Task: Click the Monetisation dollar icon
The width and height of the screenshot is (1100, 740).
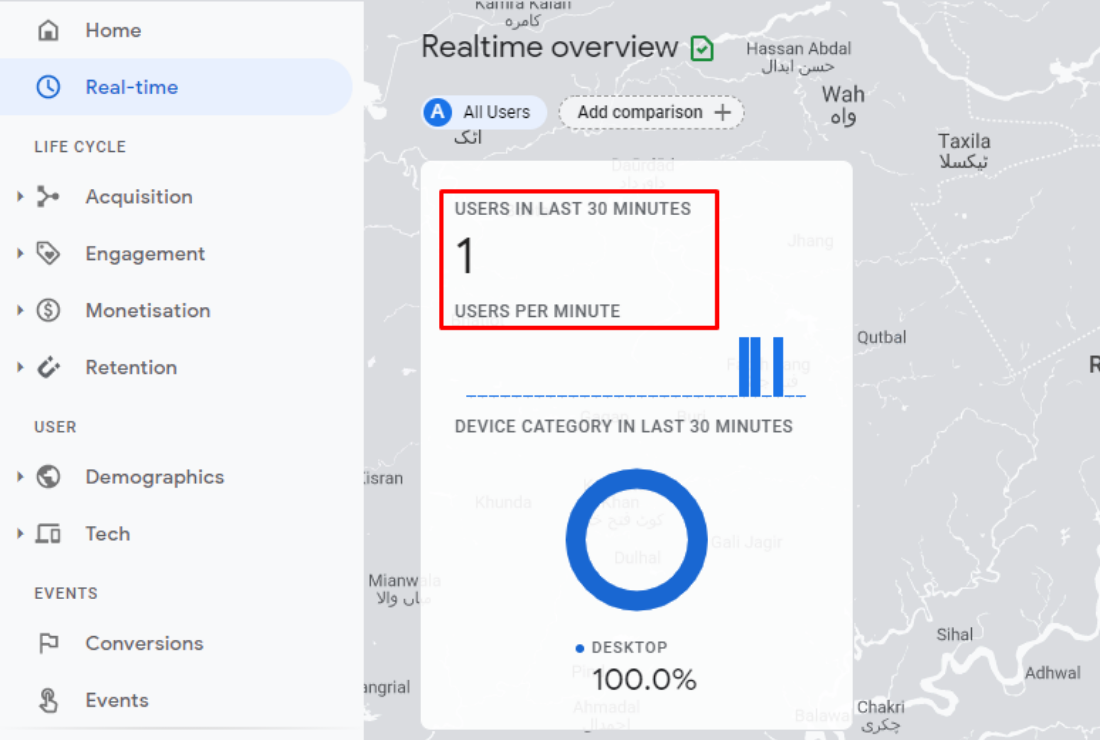Action: point(48,310)
